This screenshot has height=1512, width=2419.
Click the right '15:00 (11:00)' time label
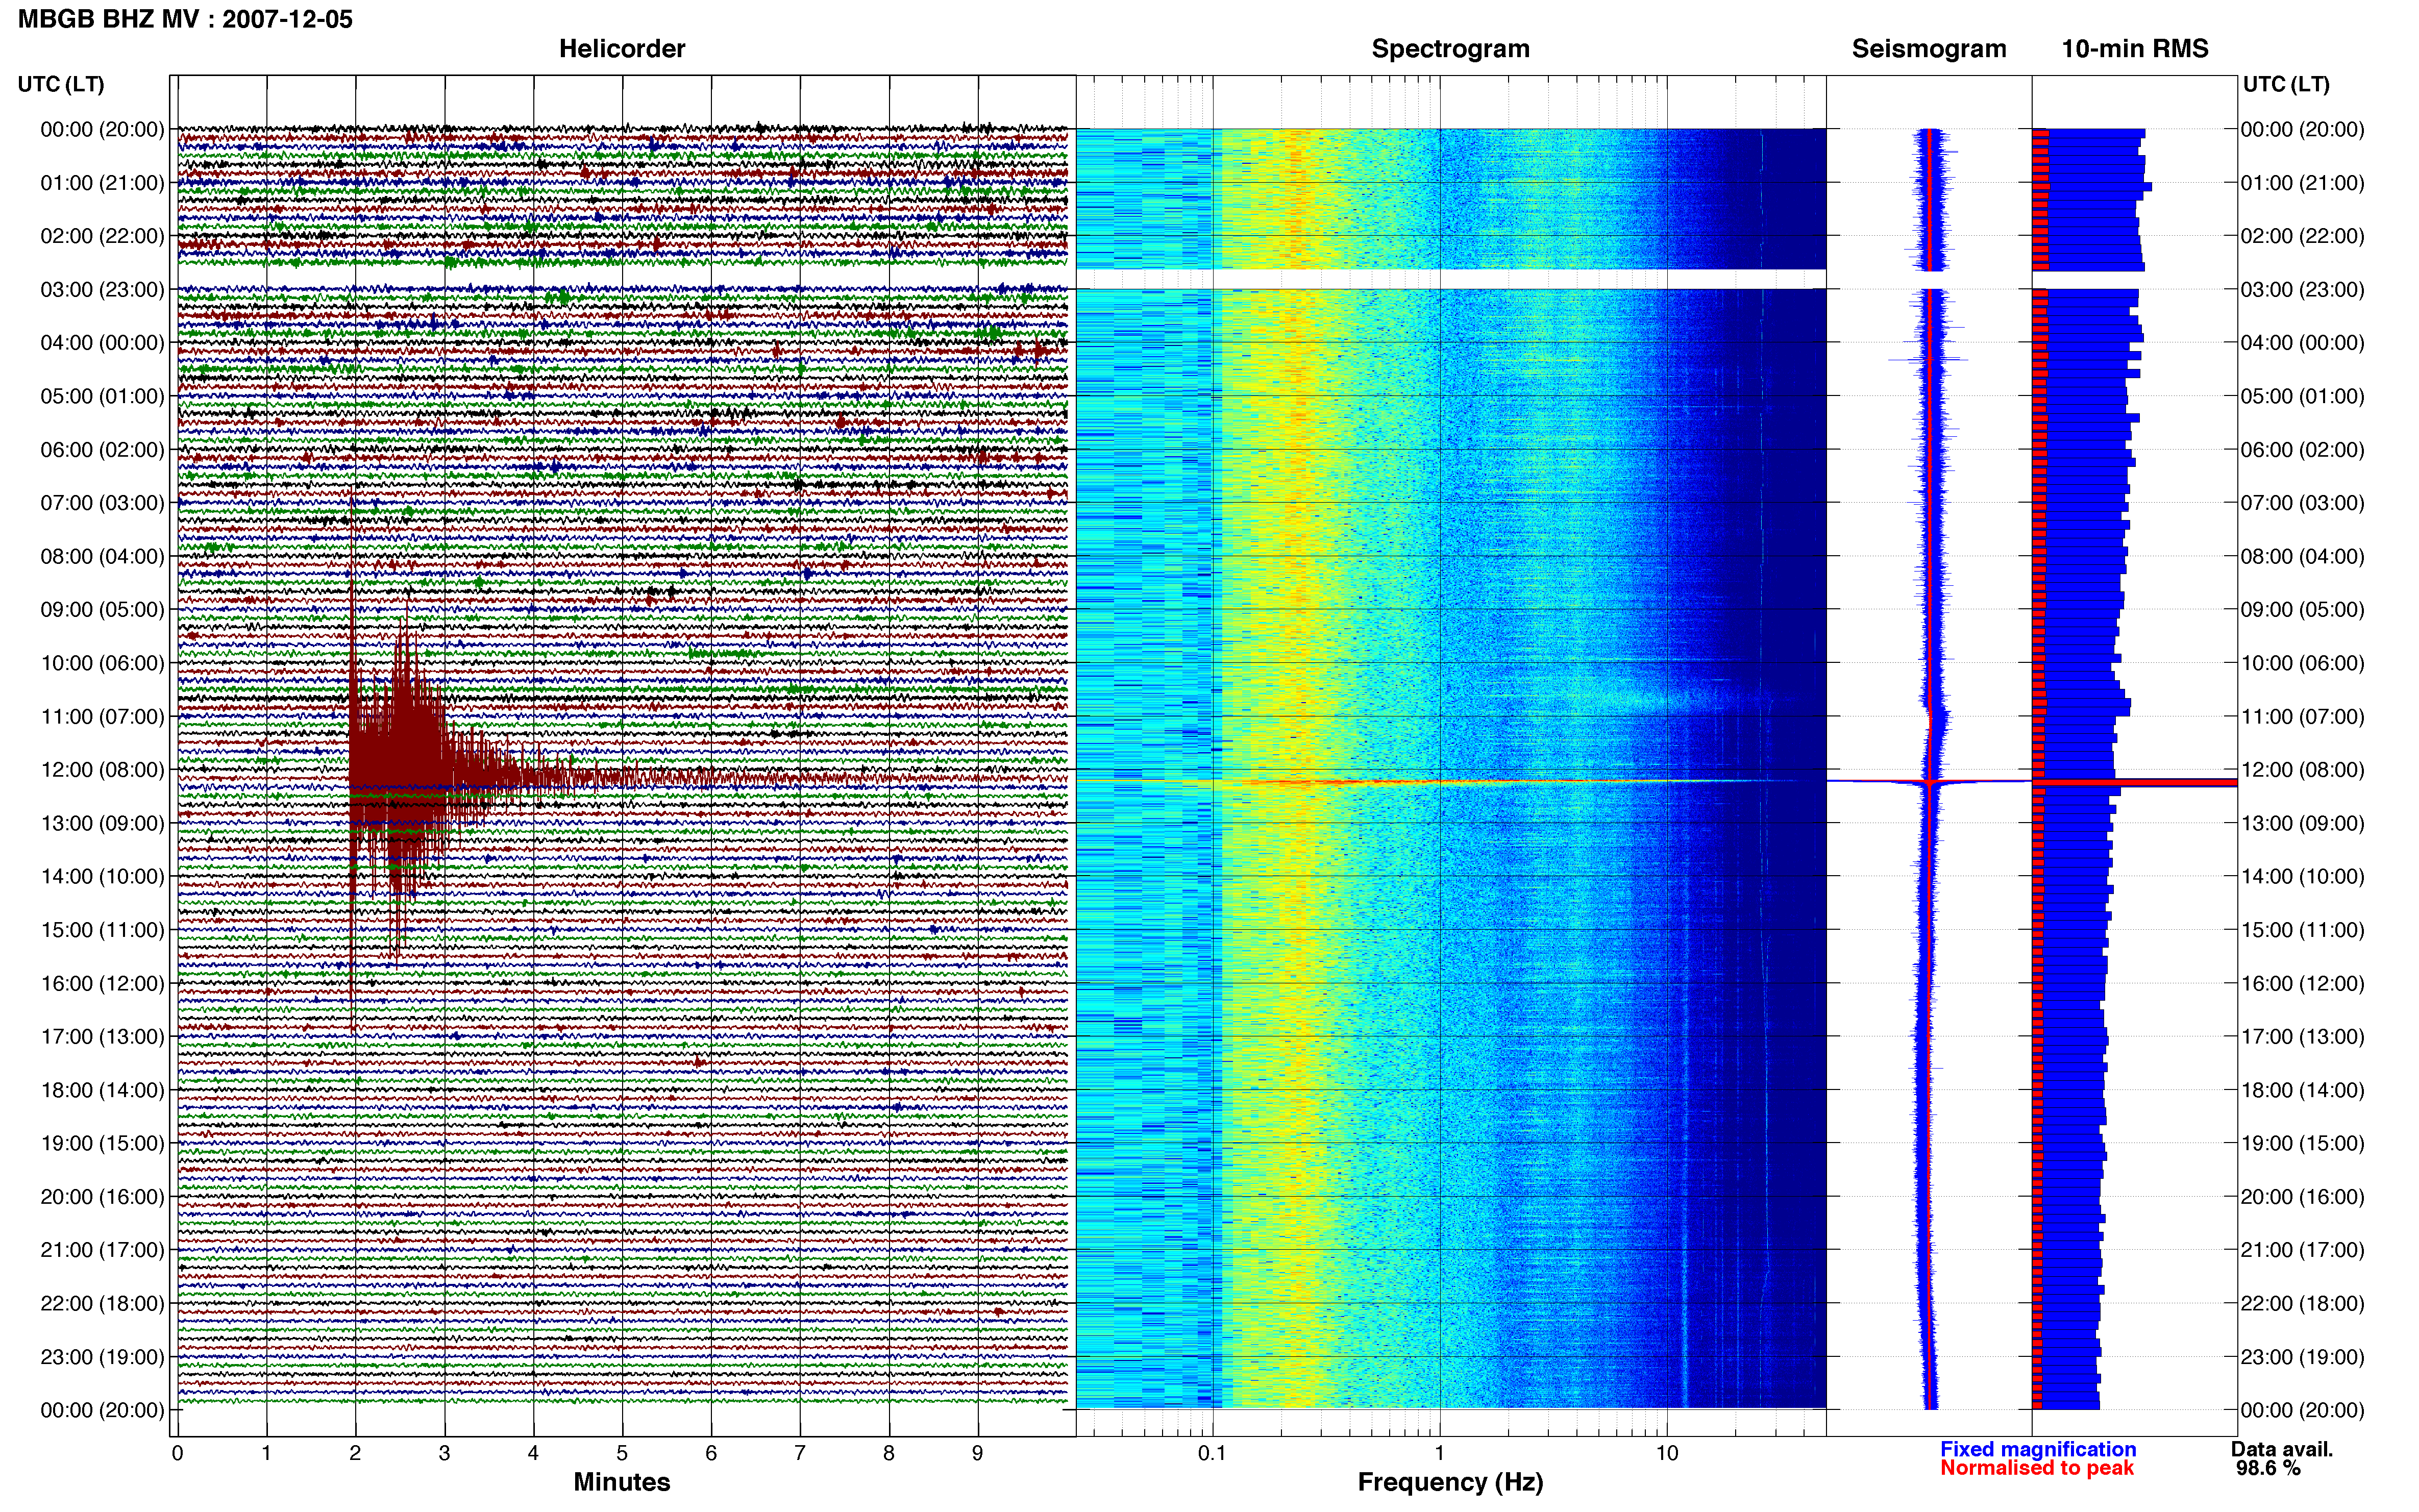coord(2303,930)
